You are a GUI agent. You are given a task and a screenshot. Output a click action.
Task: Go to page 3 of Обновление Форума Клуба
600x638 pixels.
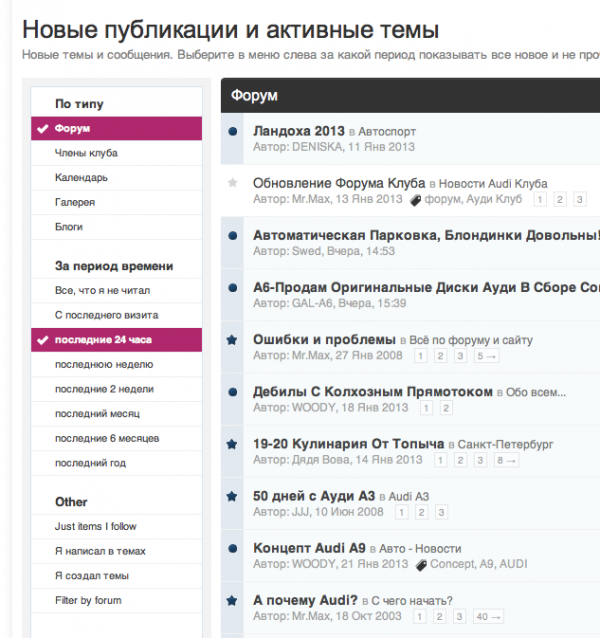click(x=580, y=199)
